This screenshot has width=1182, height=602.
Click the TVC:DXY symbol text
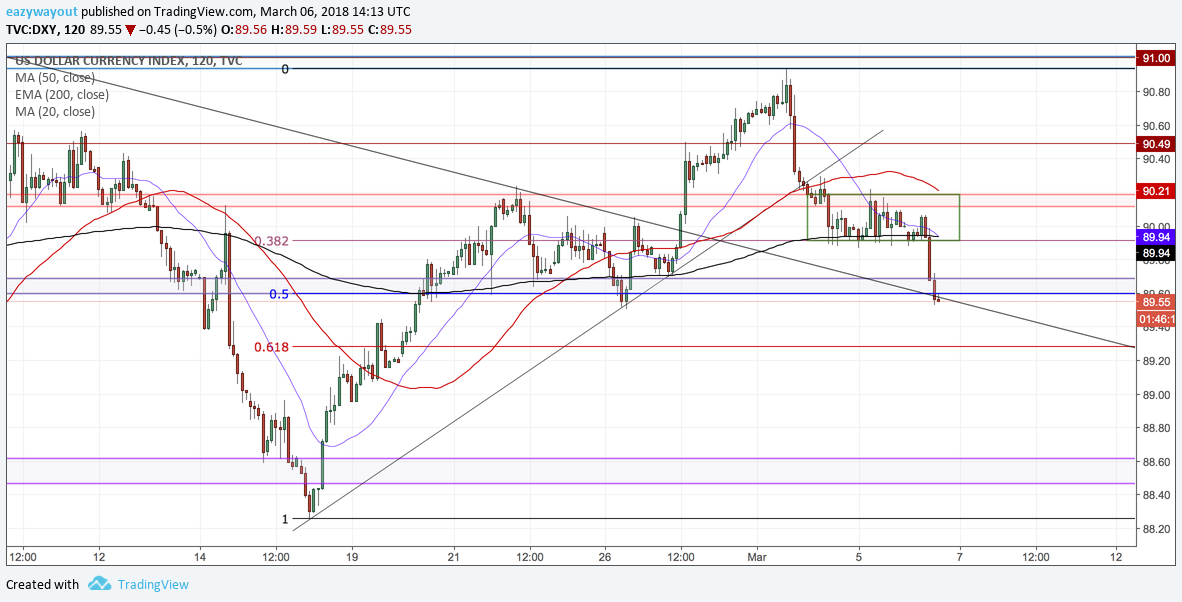click(32, 29)
